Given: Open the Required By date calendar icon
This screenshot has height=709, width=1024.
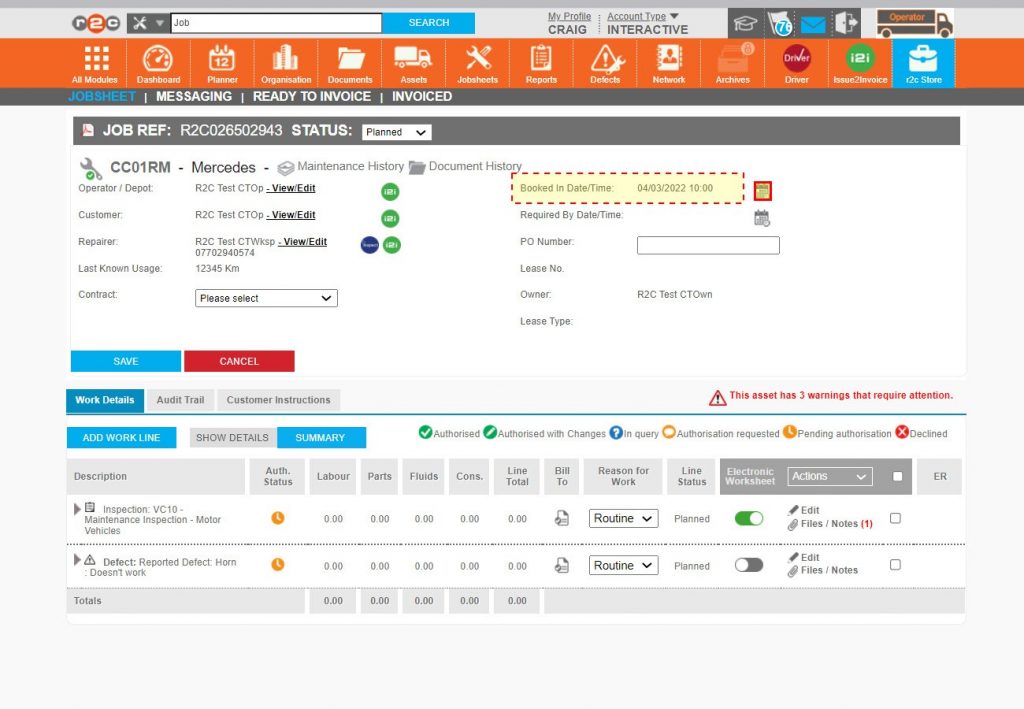Looking at the screenshot, I should 762,218.
